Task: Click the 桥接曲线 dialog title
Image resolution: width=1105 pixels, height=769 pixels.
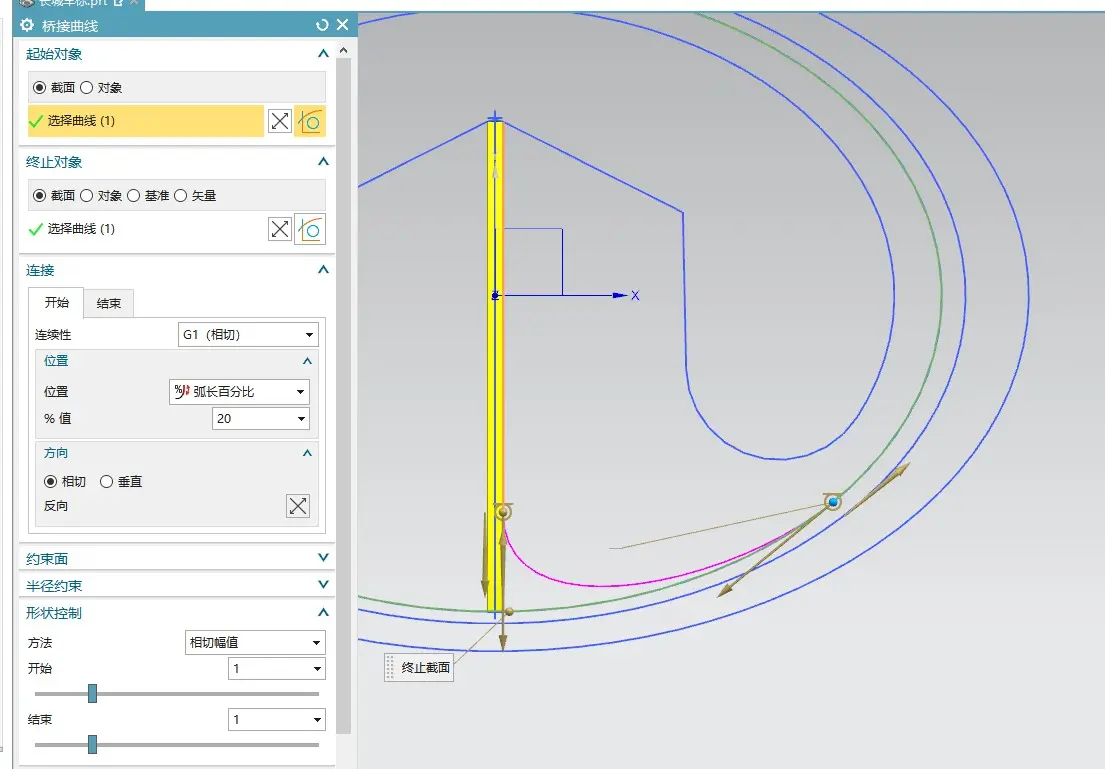Action: point(70,26)
